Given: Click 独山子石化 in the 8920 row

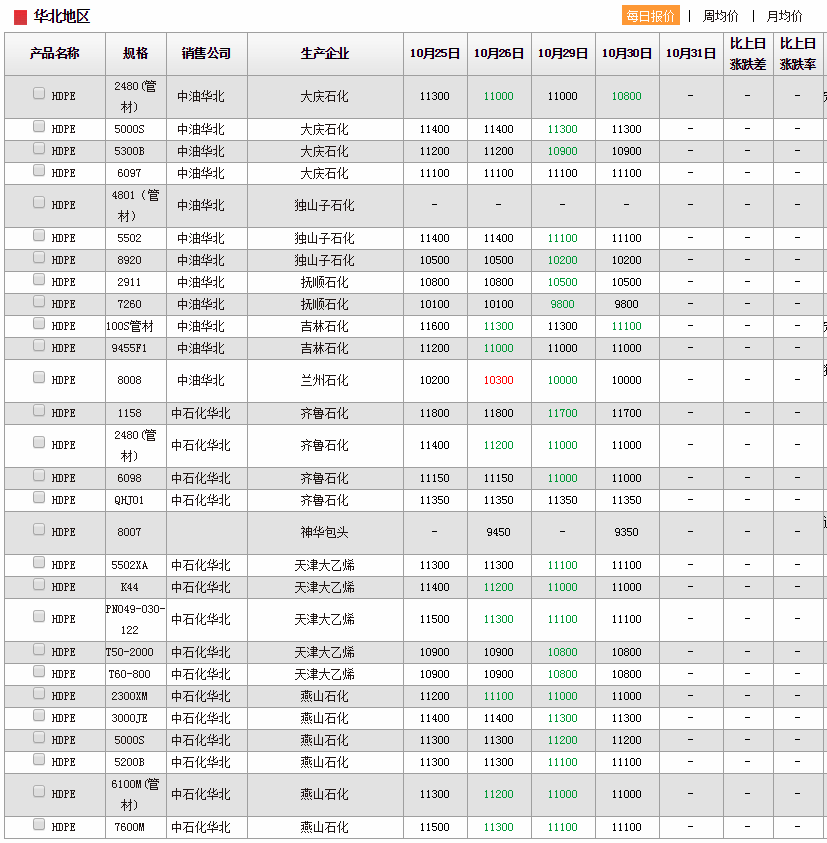Looking at the screenshot, I should (x=324, y=260).
